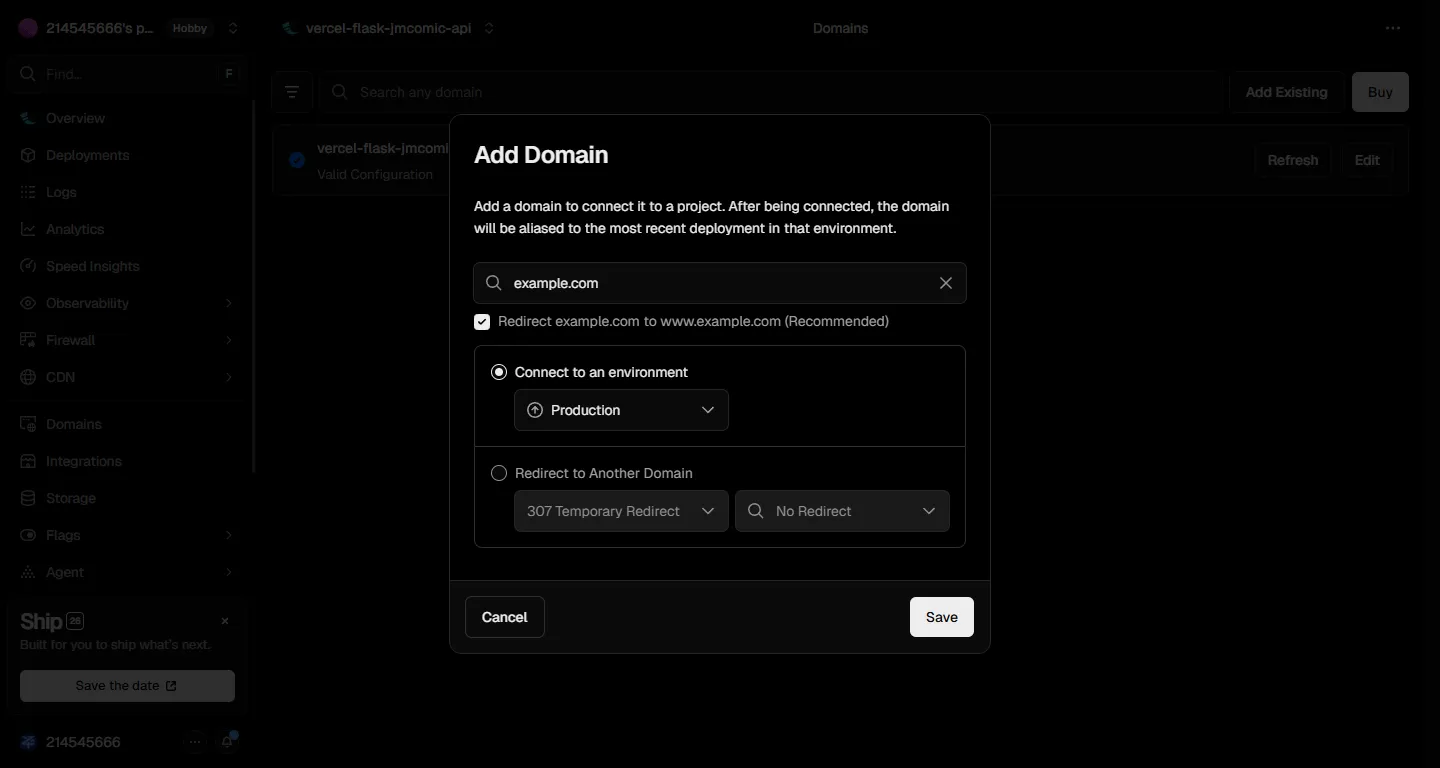This screenshot has height=768, width=1440.
Task: Save the new domain in the dialog
Action: tap(940, 617)
